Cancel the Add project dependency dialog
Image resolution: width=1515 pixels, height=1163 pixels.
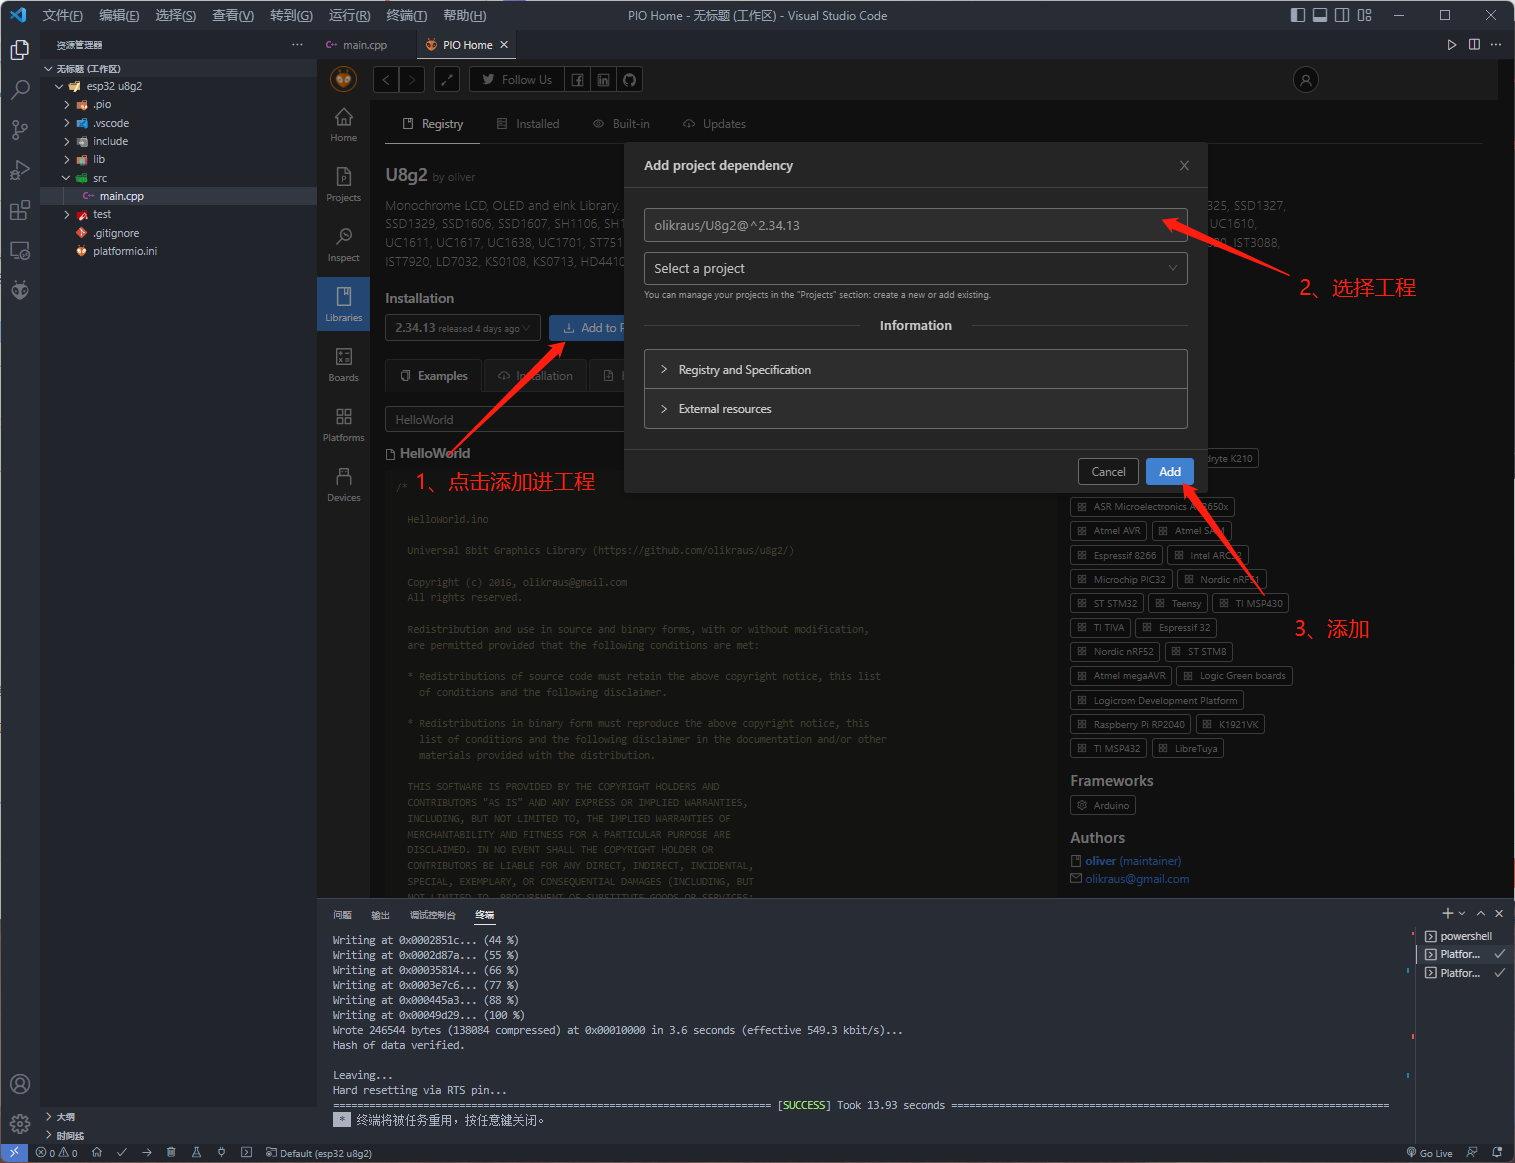[1107, 472]
